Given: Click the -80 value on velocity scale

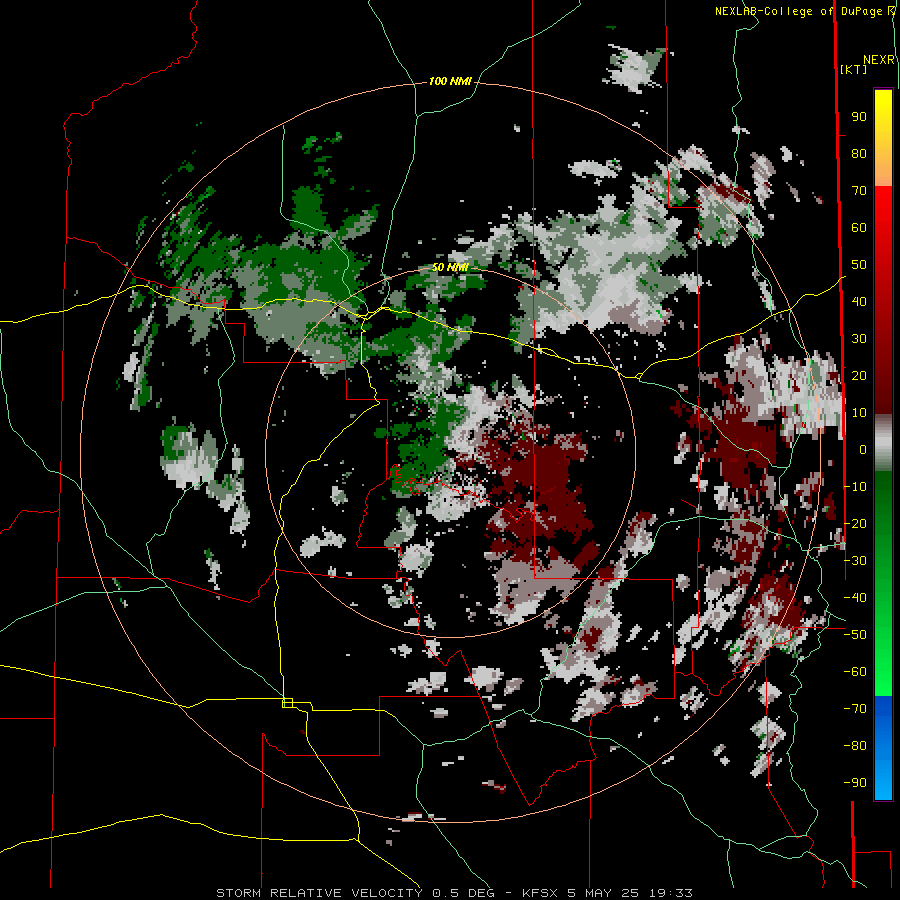Looking at the screenshot, I should (x=855, y=746).
